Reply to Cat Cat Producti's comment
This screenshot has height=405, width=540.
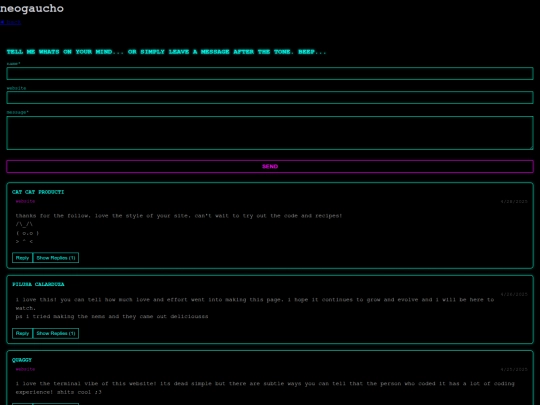coord(22,258)
